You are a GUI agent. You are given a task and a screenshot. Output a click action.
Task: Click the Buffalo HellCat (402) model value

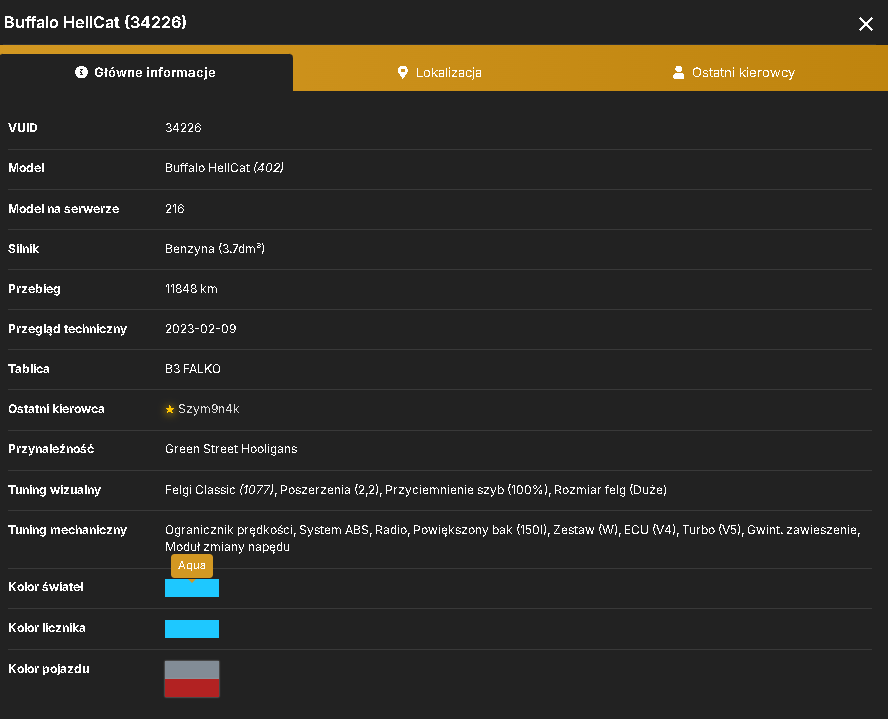[224, 168]
